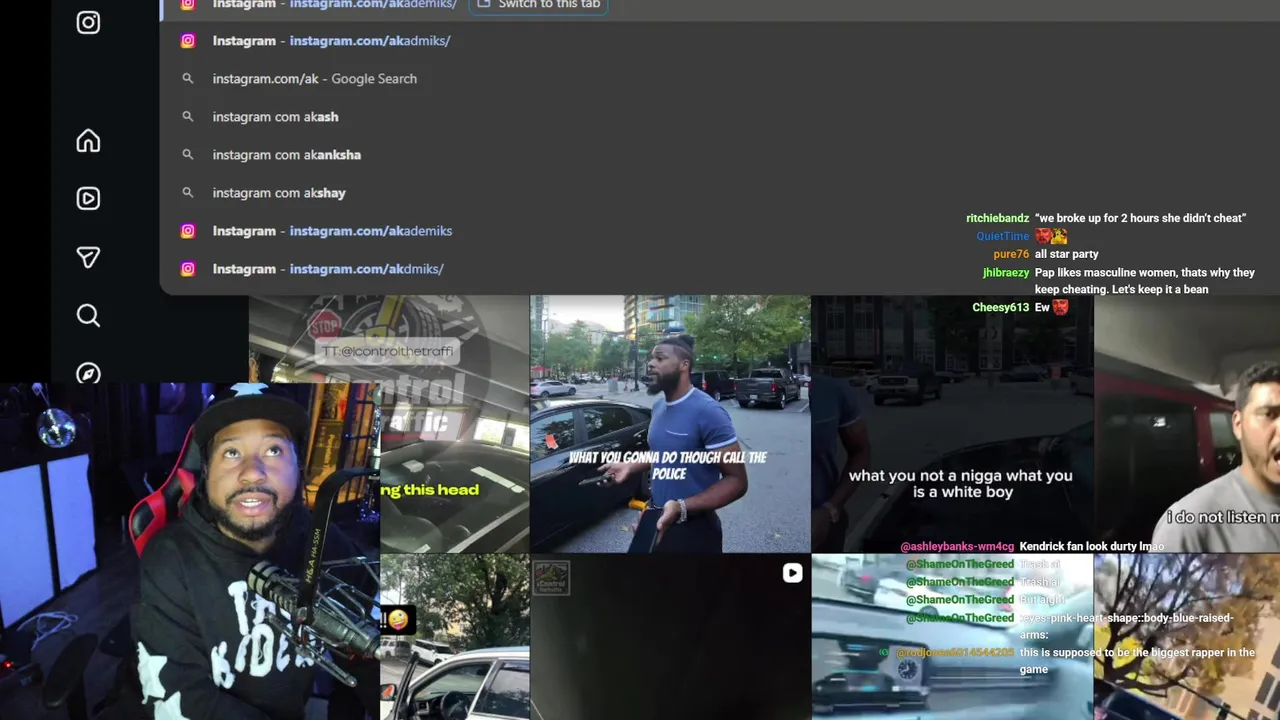
Task: Open the Instagram logo in sidebar
Action: [x=88, y=22]
